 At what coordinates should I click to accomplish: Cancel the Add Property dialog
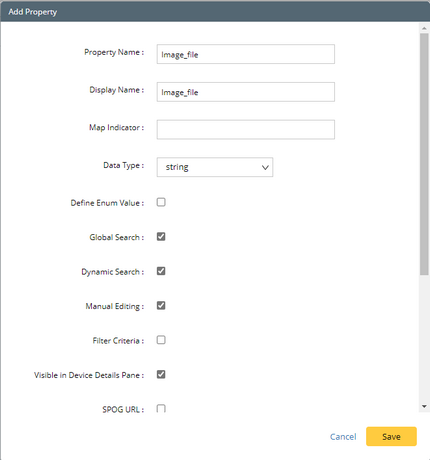coord(343,437)
